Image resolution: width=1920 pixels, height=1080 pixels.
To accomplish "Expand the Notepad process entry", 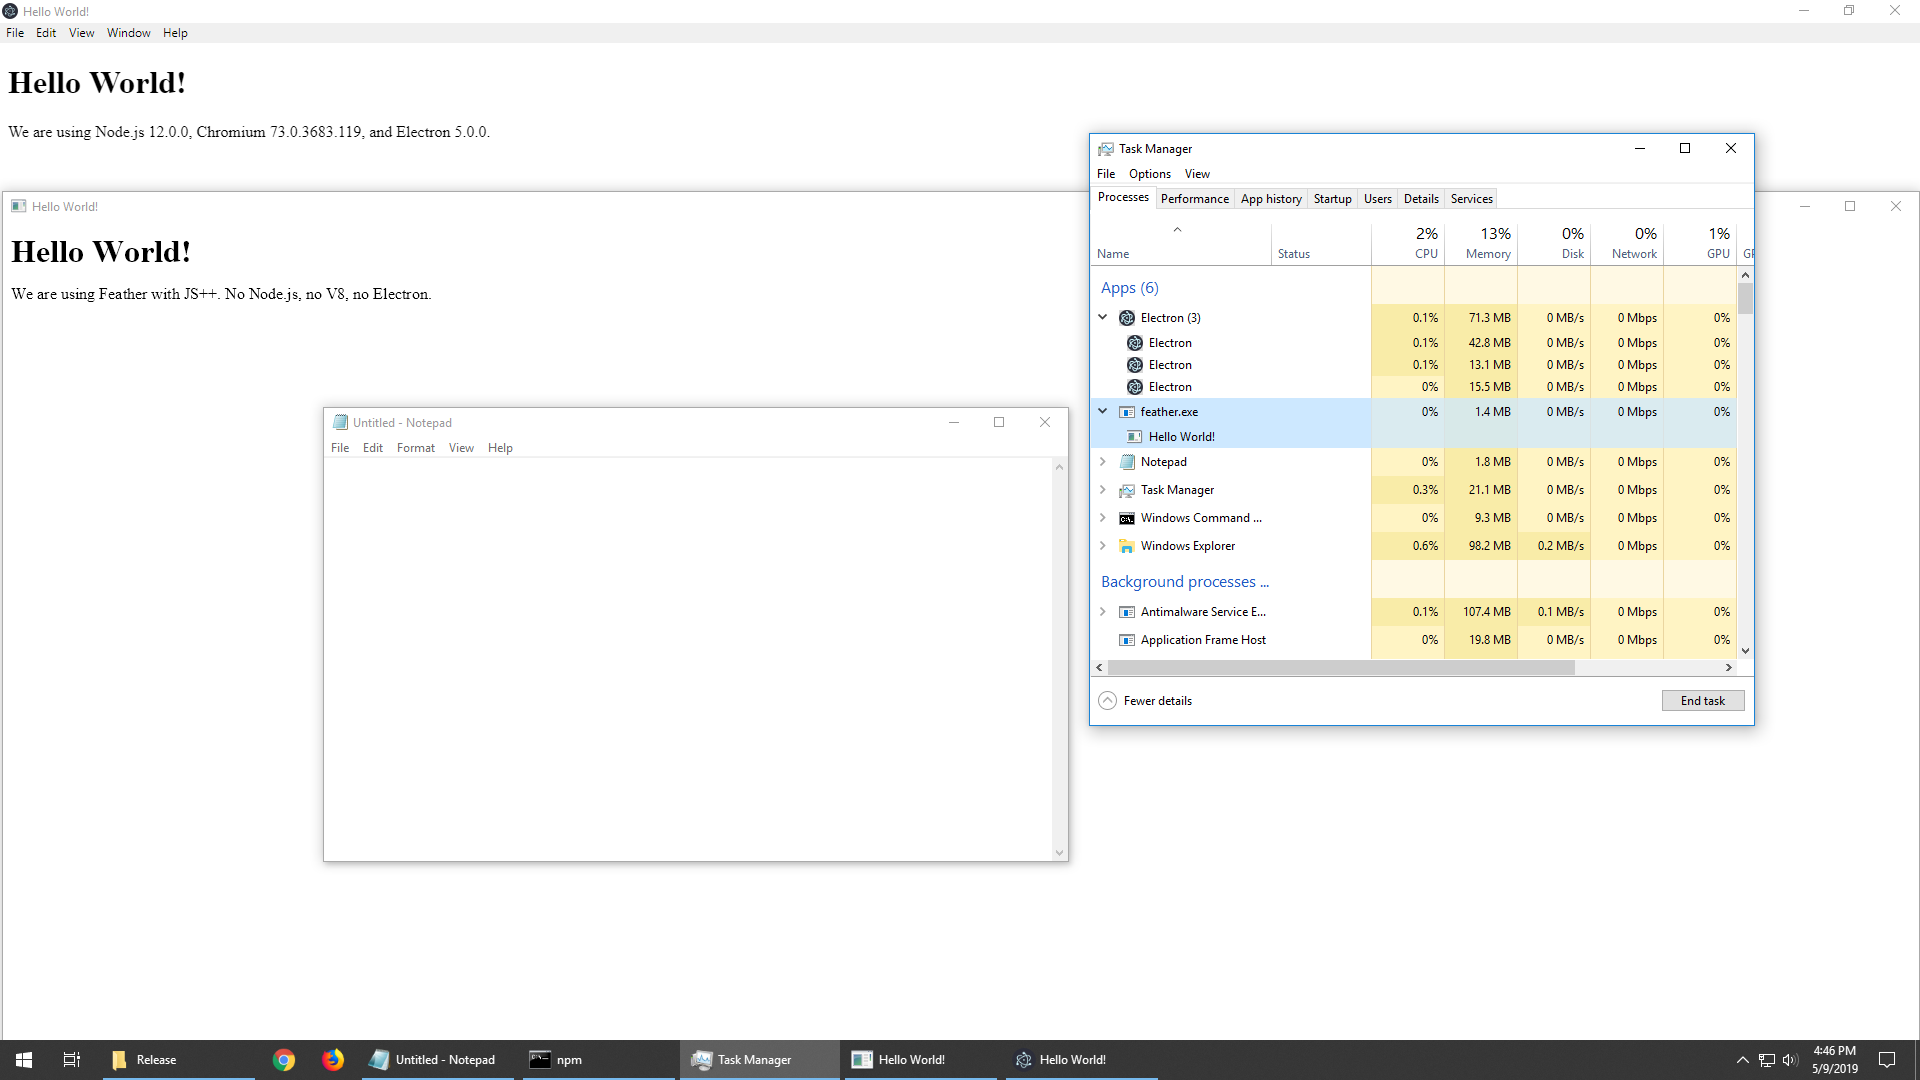I will (x=1103, y=462).
